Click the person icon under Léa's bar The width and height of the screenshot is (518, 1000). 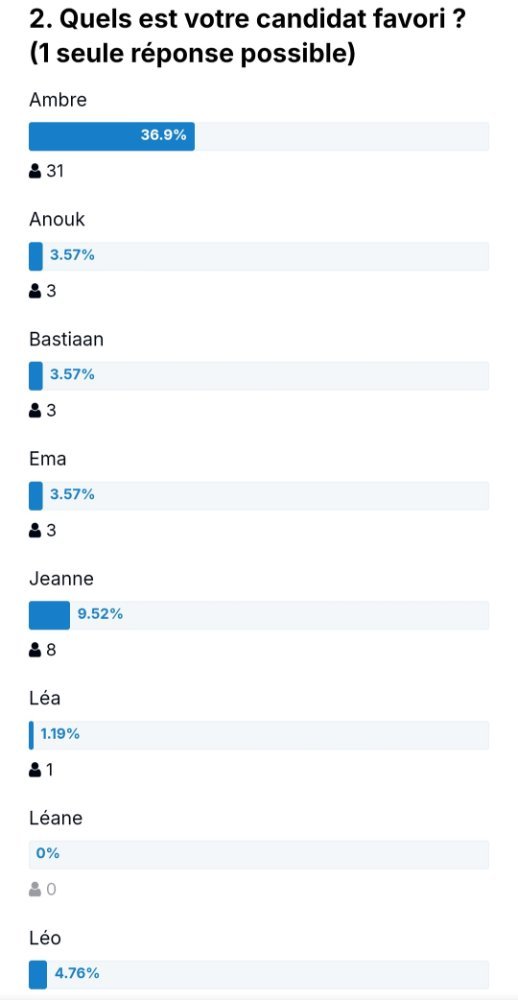tap(35, 770)
